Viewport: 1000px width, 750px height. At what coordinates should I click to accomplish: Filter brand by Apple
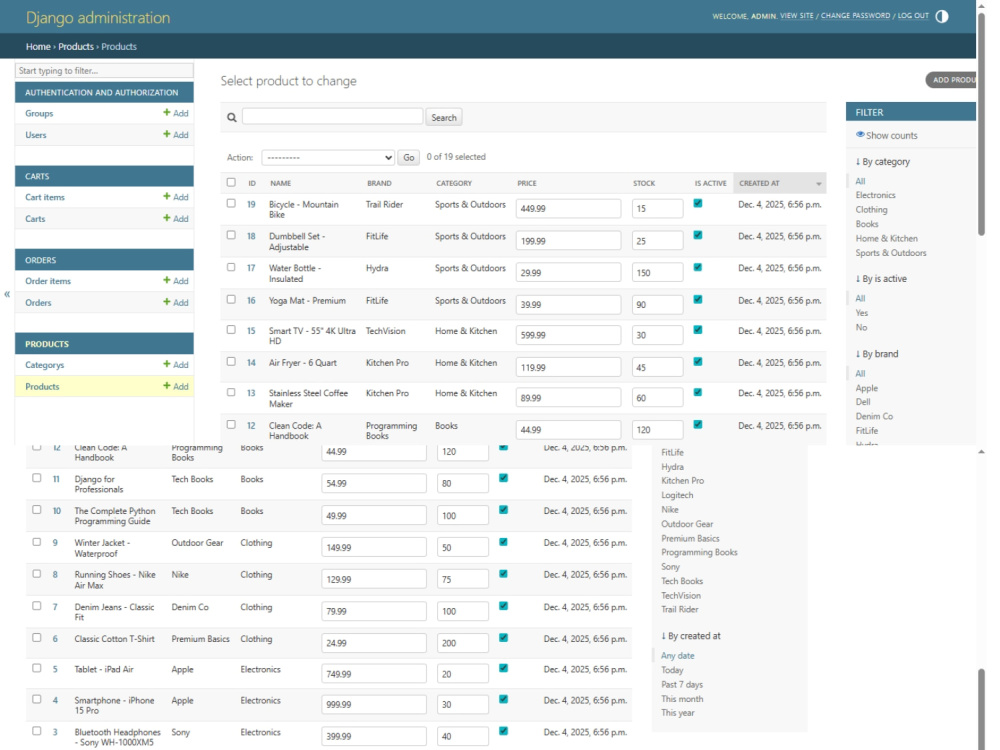(867, 388)
